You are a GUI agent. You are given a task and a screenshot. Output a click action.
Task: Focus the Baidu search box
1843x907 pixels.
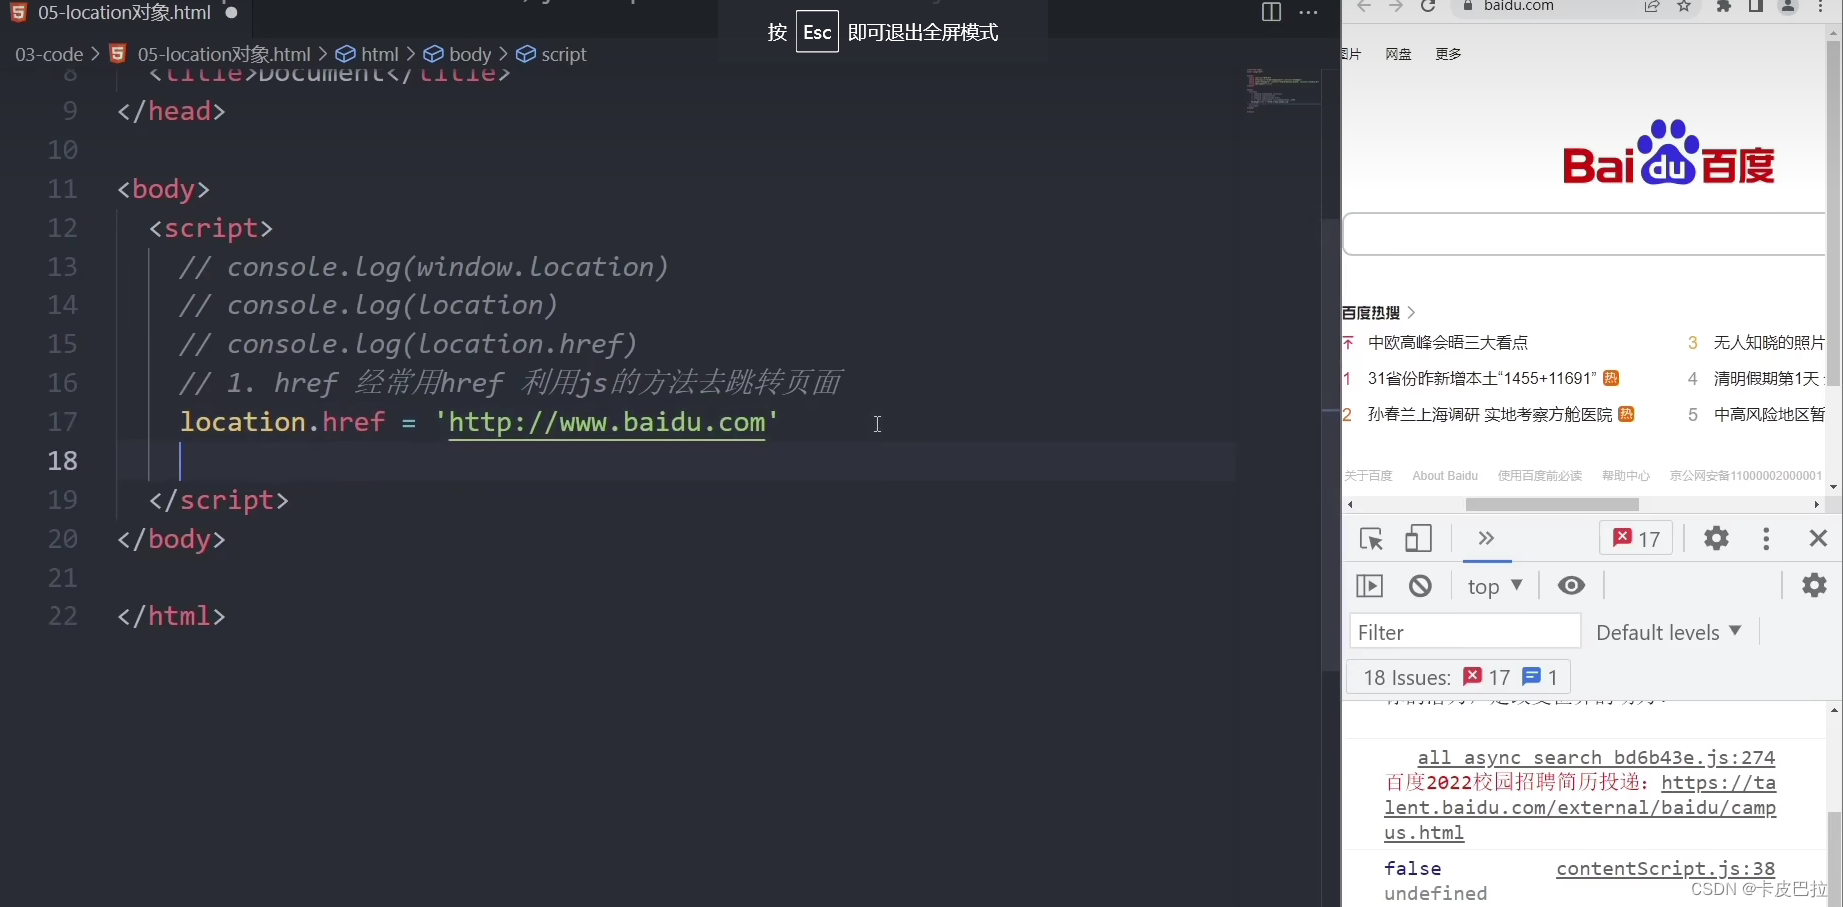1584,234
